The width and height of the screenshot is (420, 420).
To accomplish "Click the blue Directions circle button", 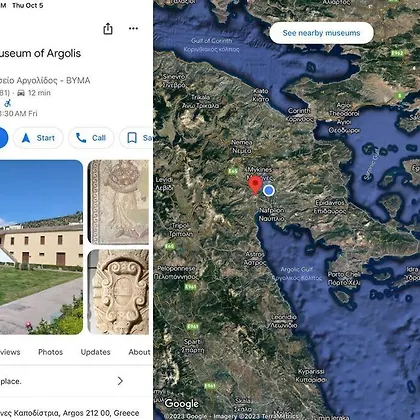I will pyautogui.click(x=2, y=138).
